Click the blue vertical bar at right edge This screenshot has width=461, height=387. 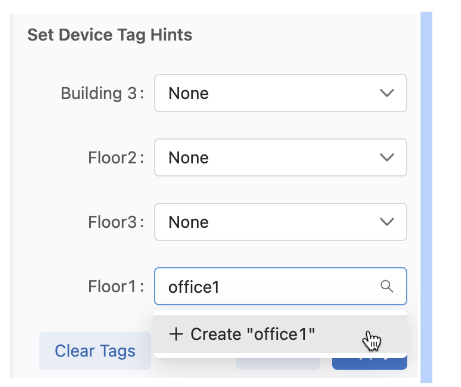(426, 197)
